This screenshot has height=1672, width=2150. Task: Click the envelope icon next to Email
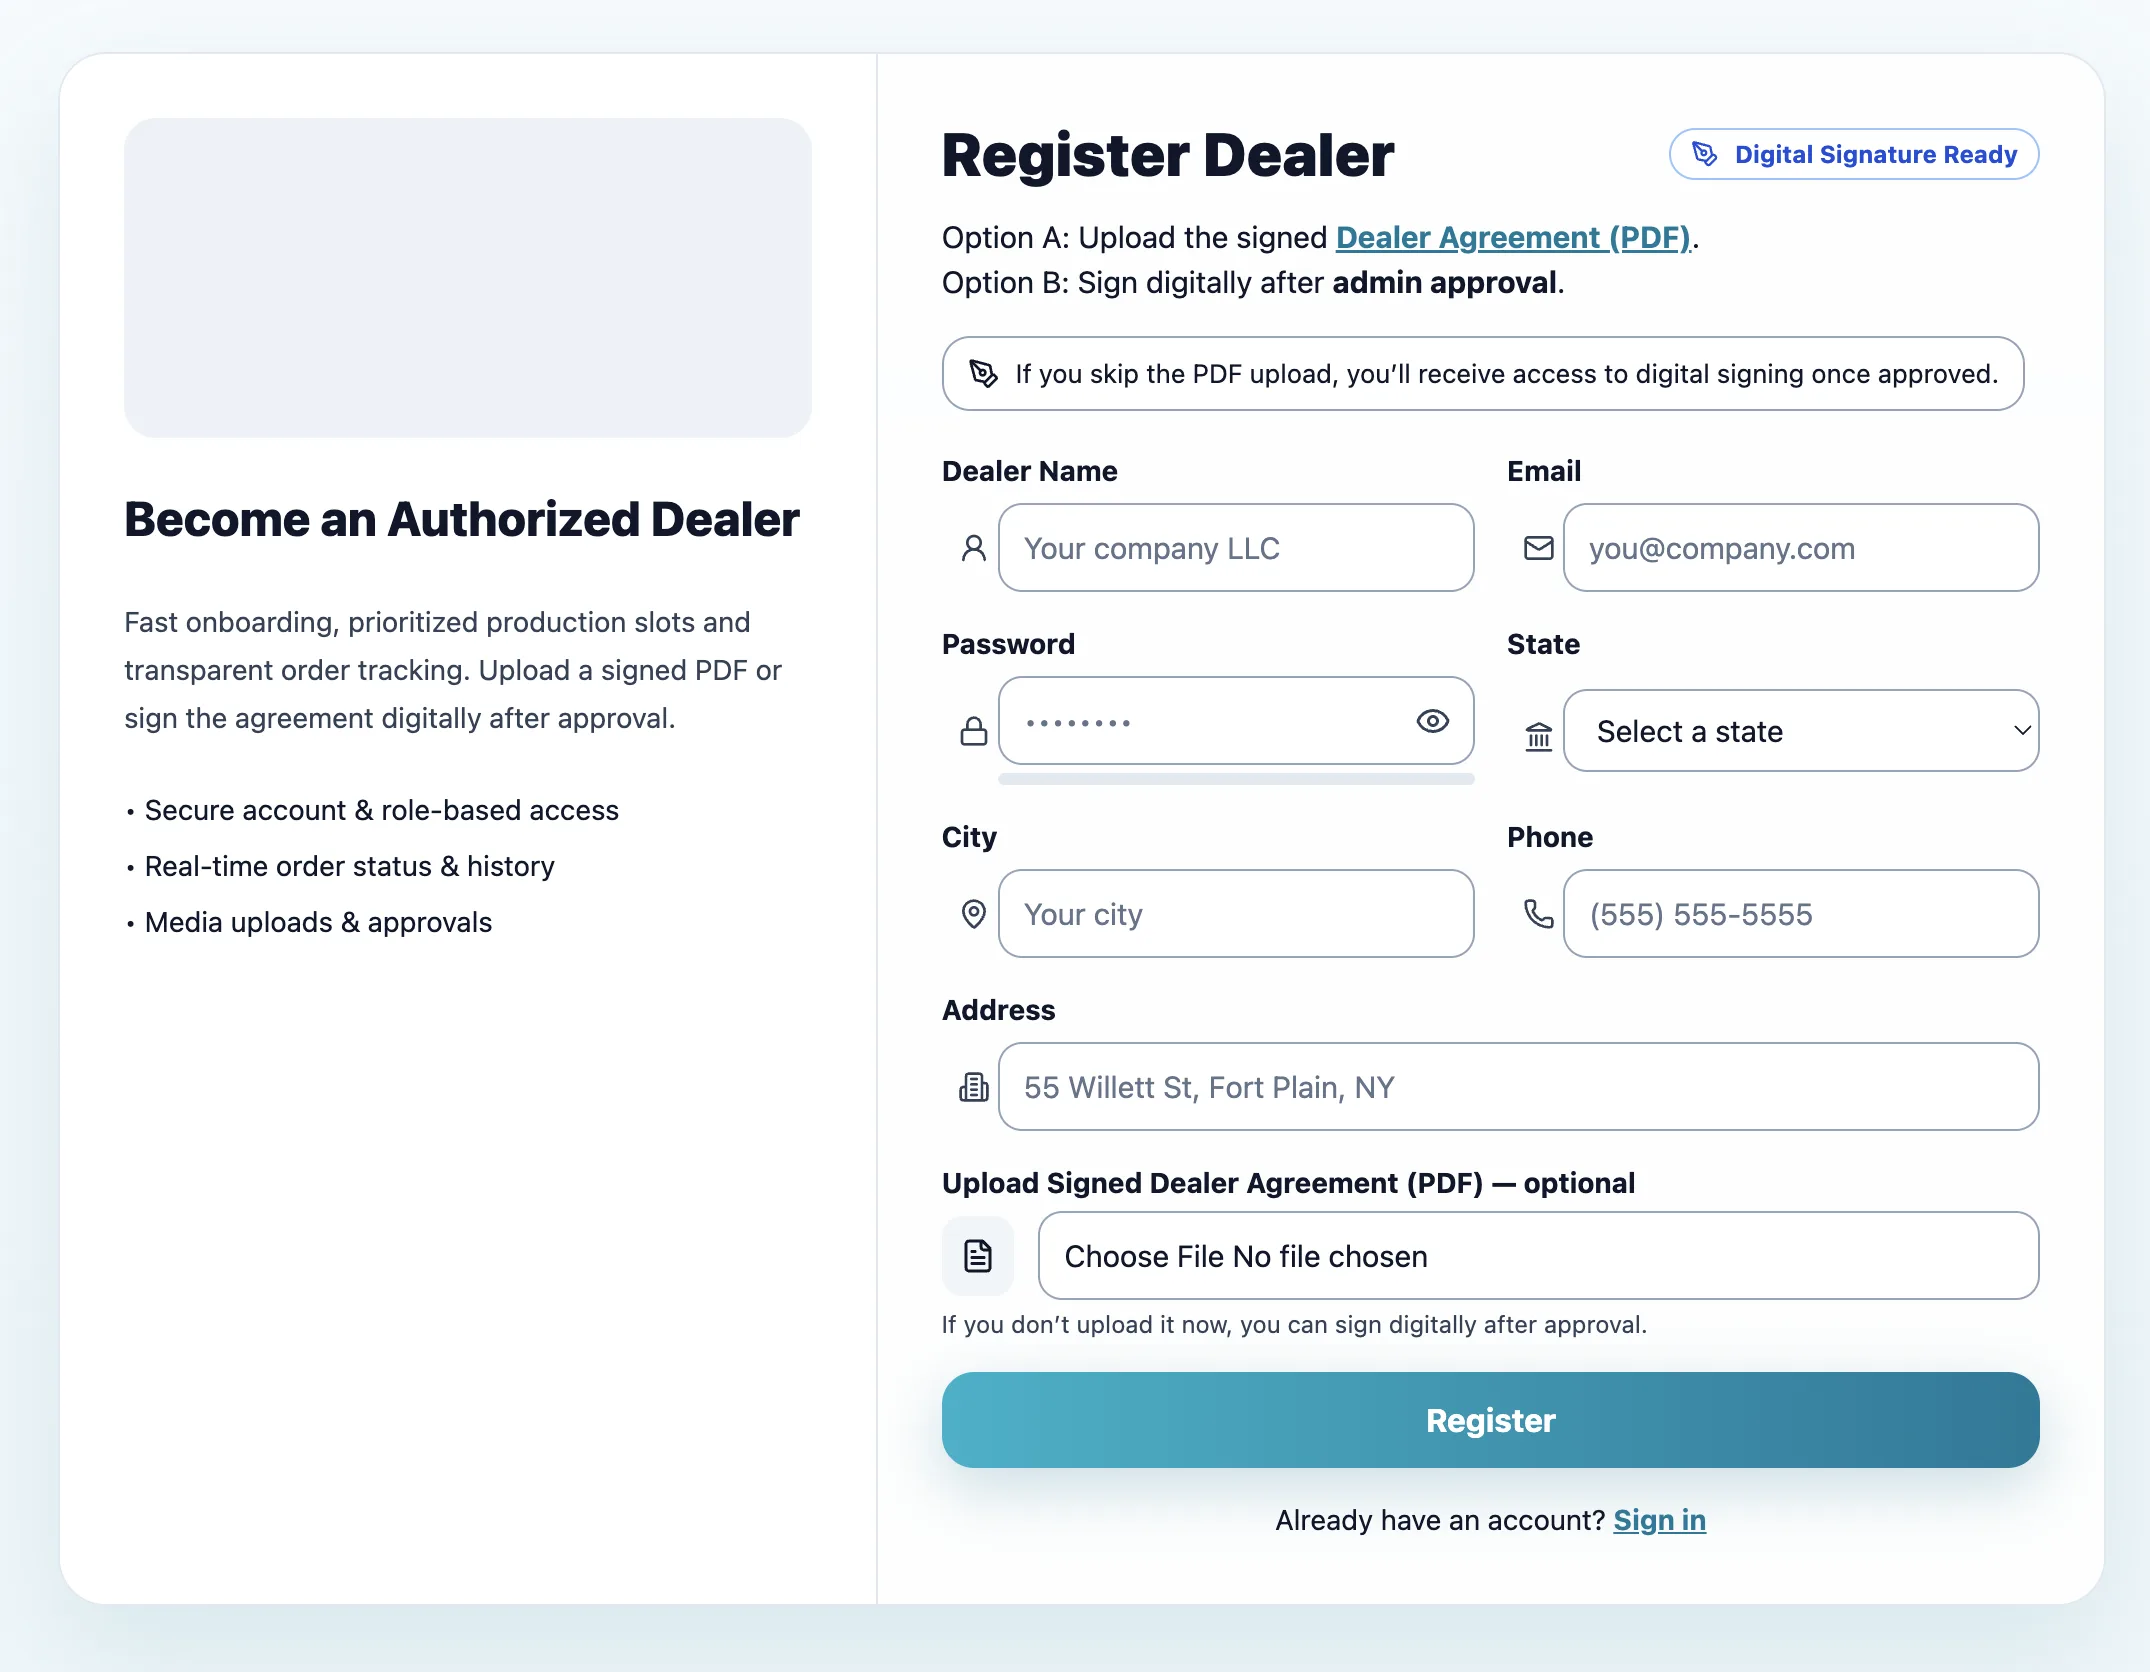click(x=1537, y=547)
